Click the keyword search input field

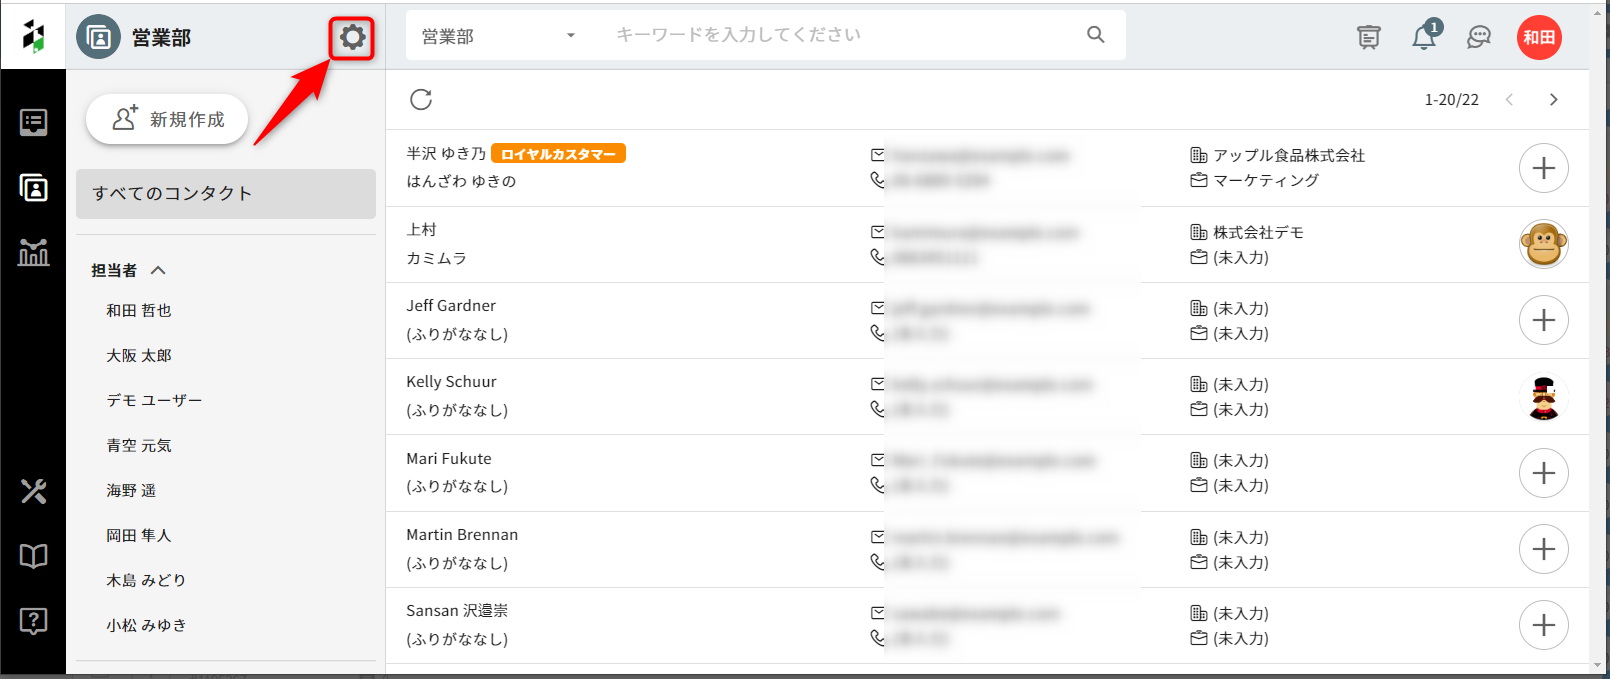[840, 35]
